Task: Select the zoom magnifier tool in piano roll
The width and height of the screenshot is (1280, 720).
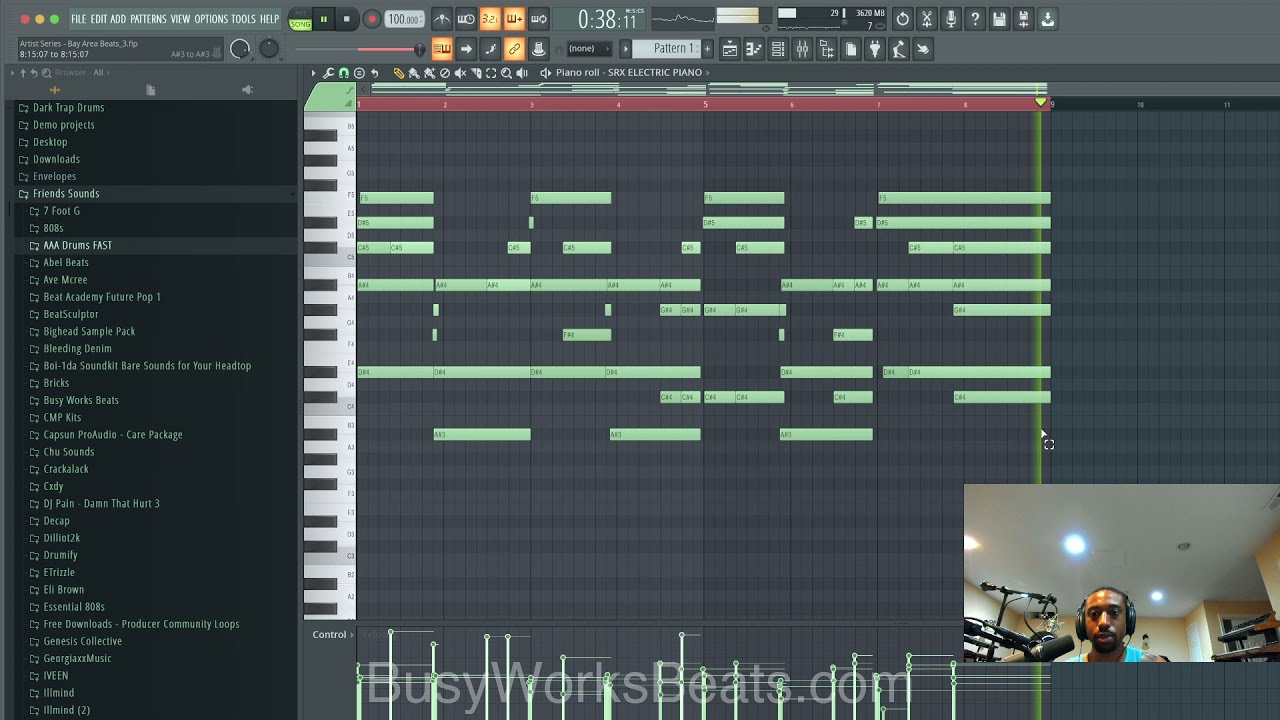Action: [x=506, y=73]
